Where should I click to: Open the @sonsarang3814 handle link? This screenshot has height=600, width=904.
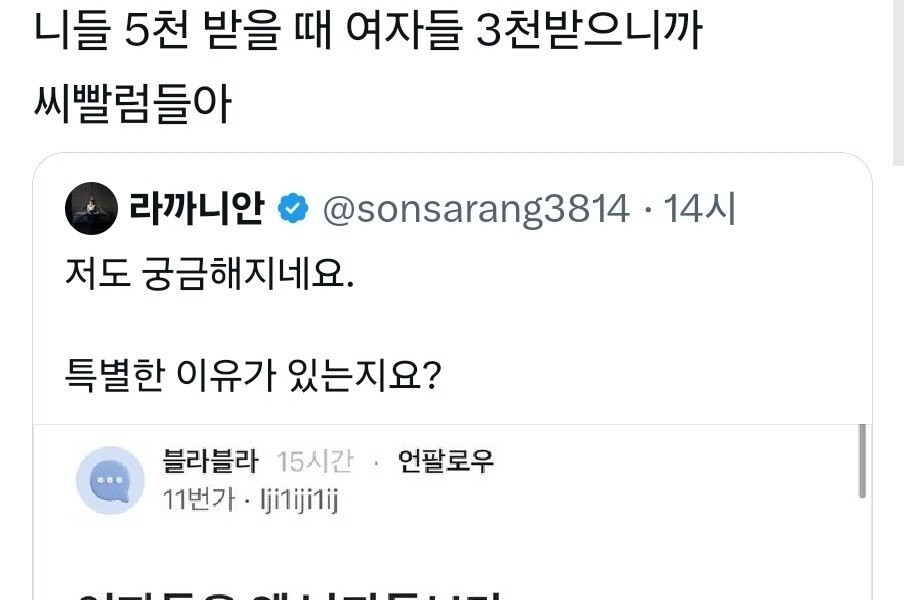click(475, 210)
